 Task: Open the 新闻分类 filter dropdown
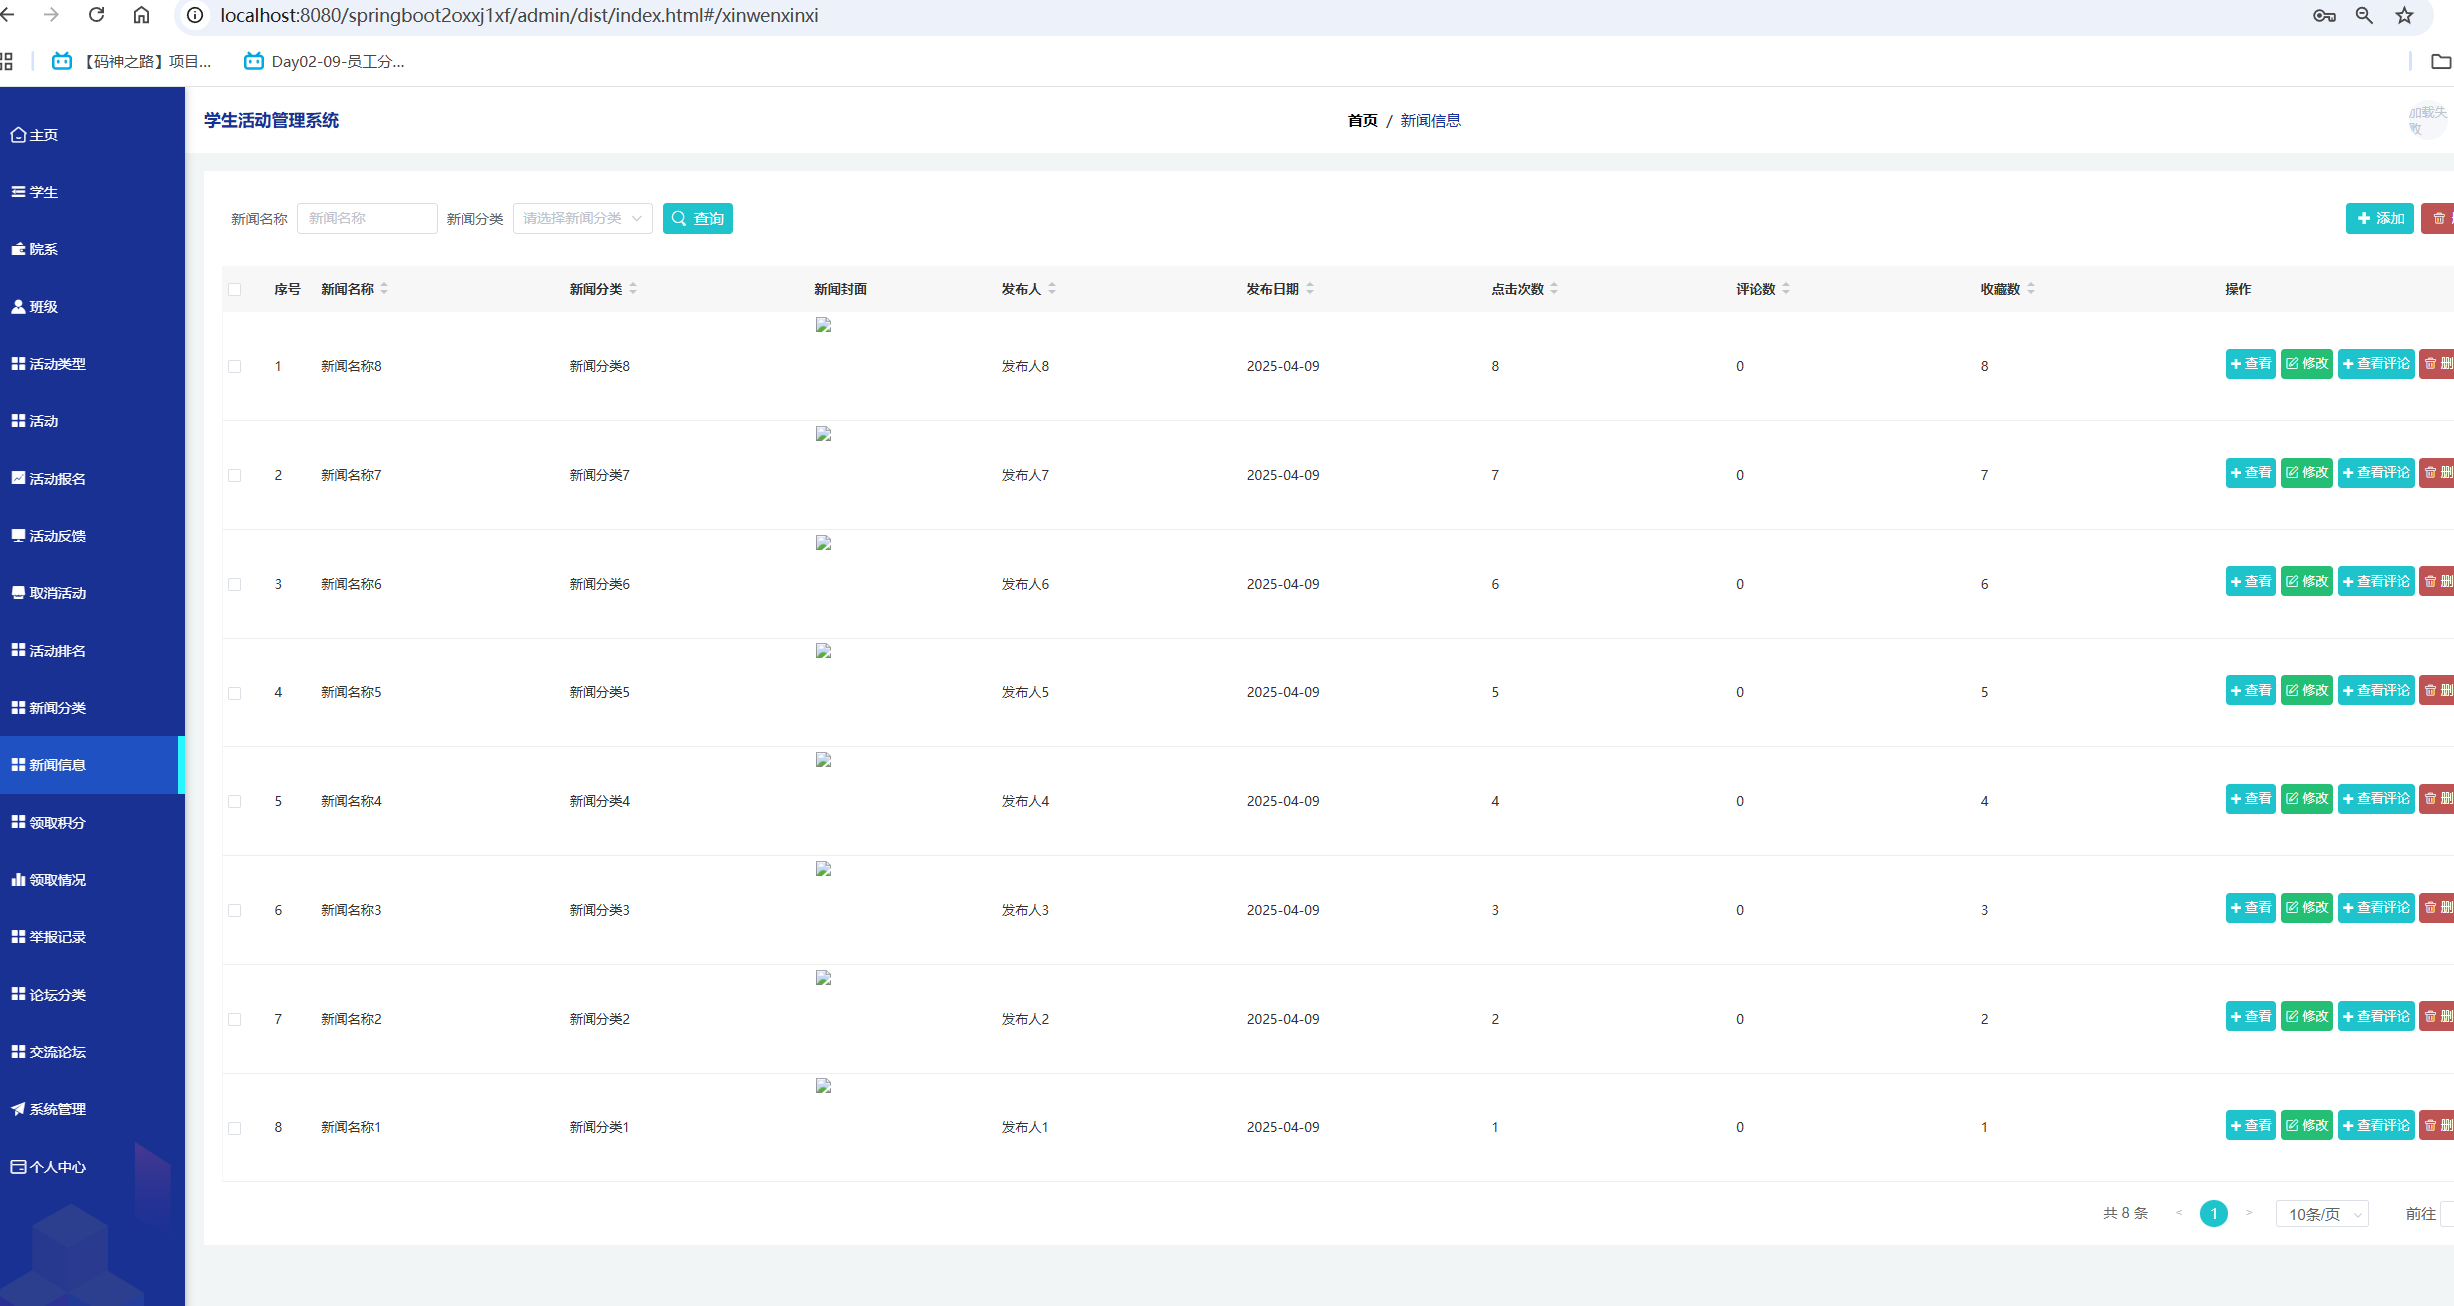coord(582,218)
